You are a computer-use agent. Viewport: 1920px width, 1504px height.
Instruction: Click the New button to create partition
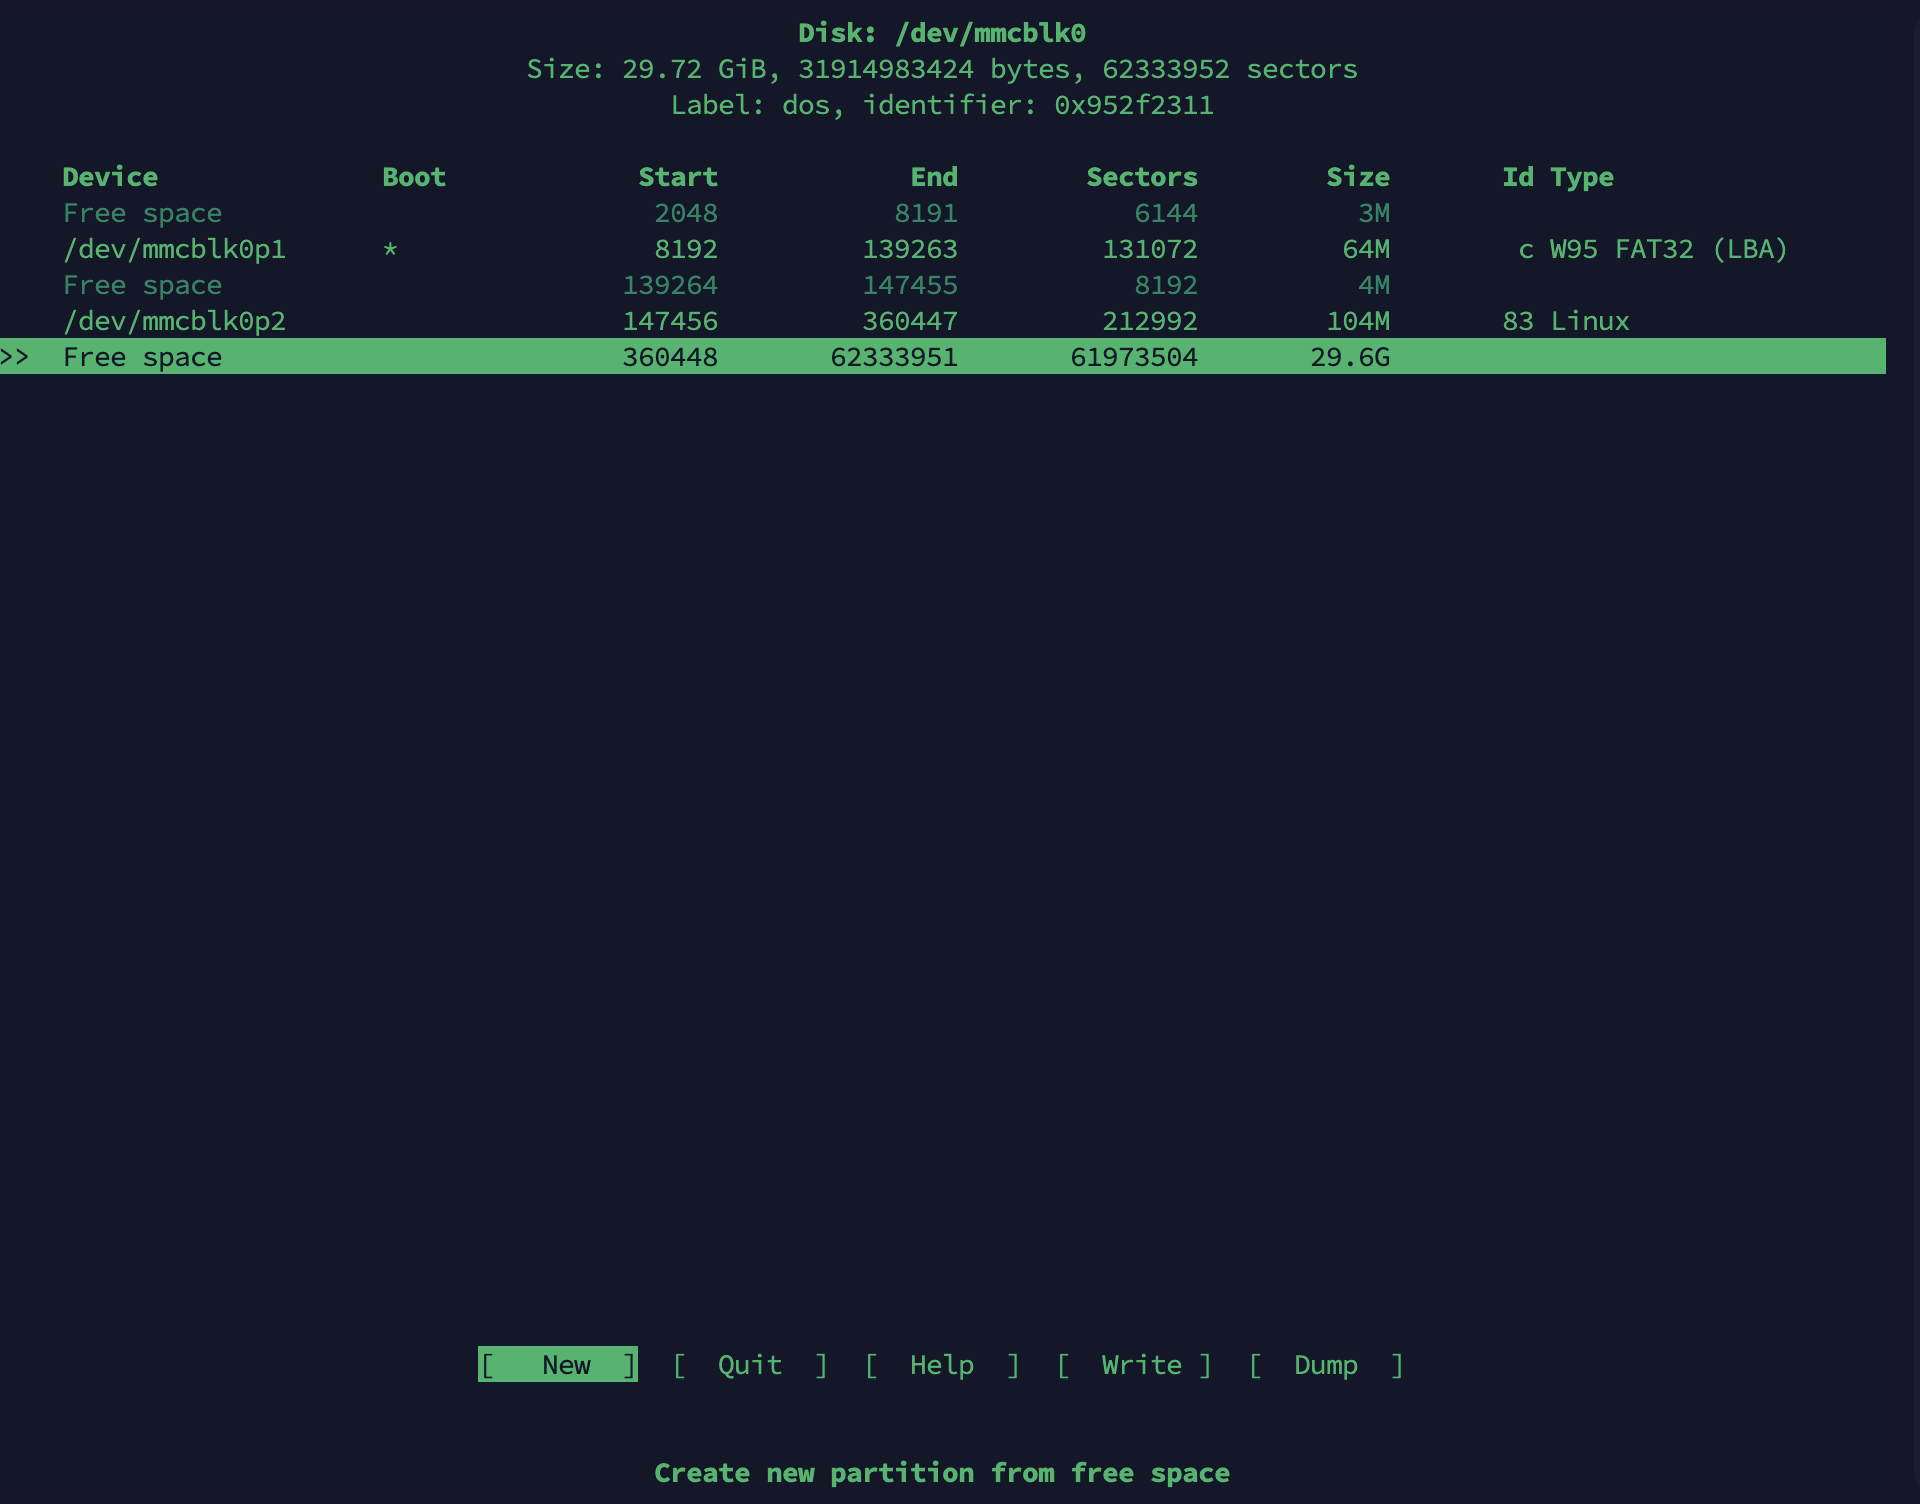557,1365
